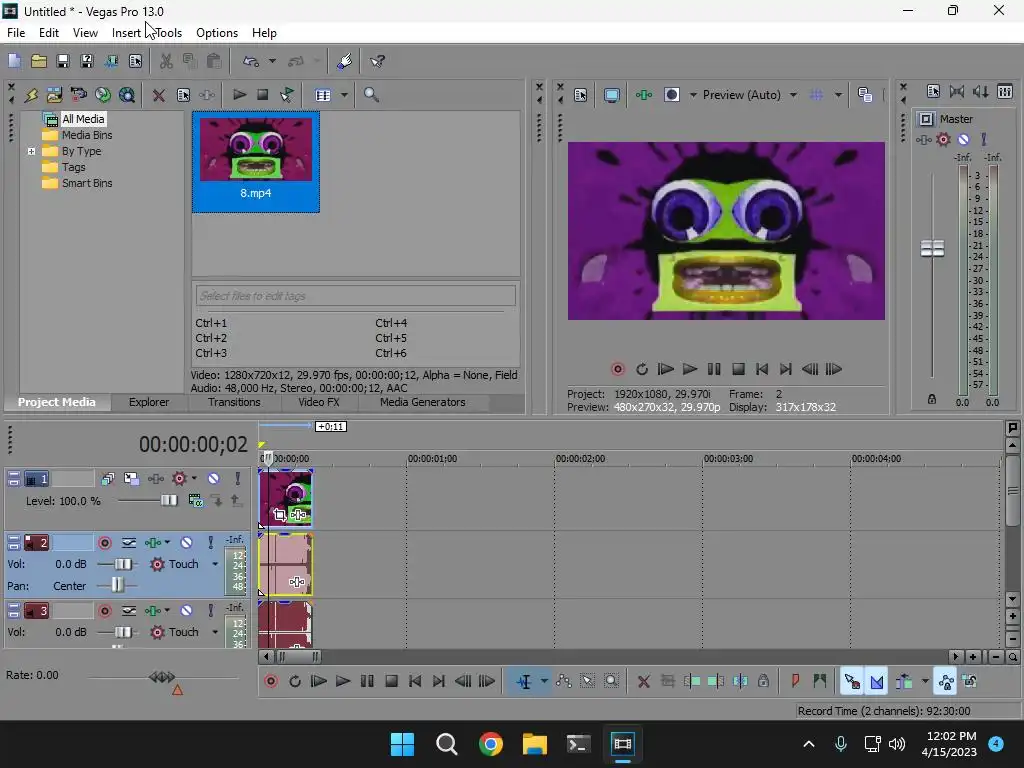Click the Video Output FX icon in preview
This screenshot has width=1024, height=768.
tap(643, 95)
